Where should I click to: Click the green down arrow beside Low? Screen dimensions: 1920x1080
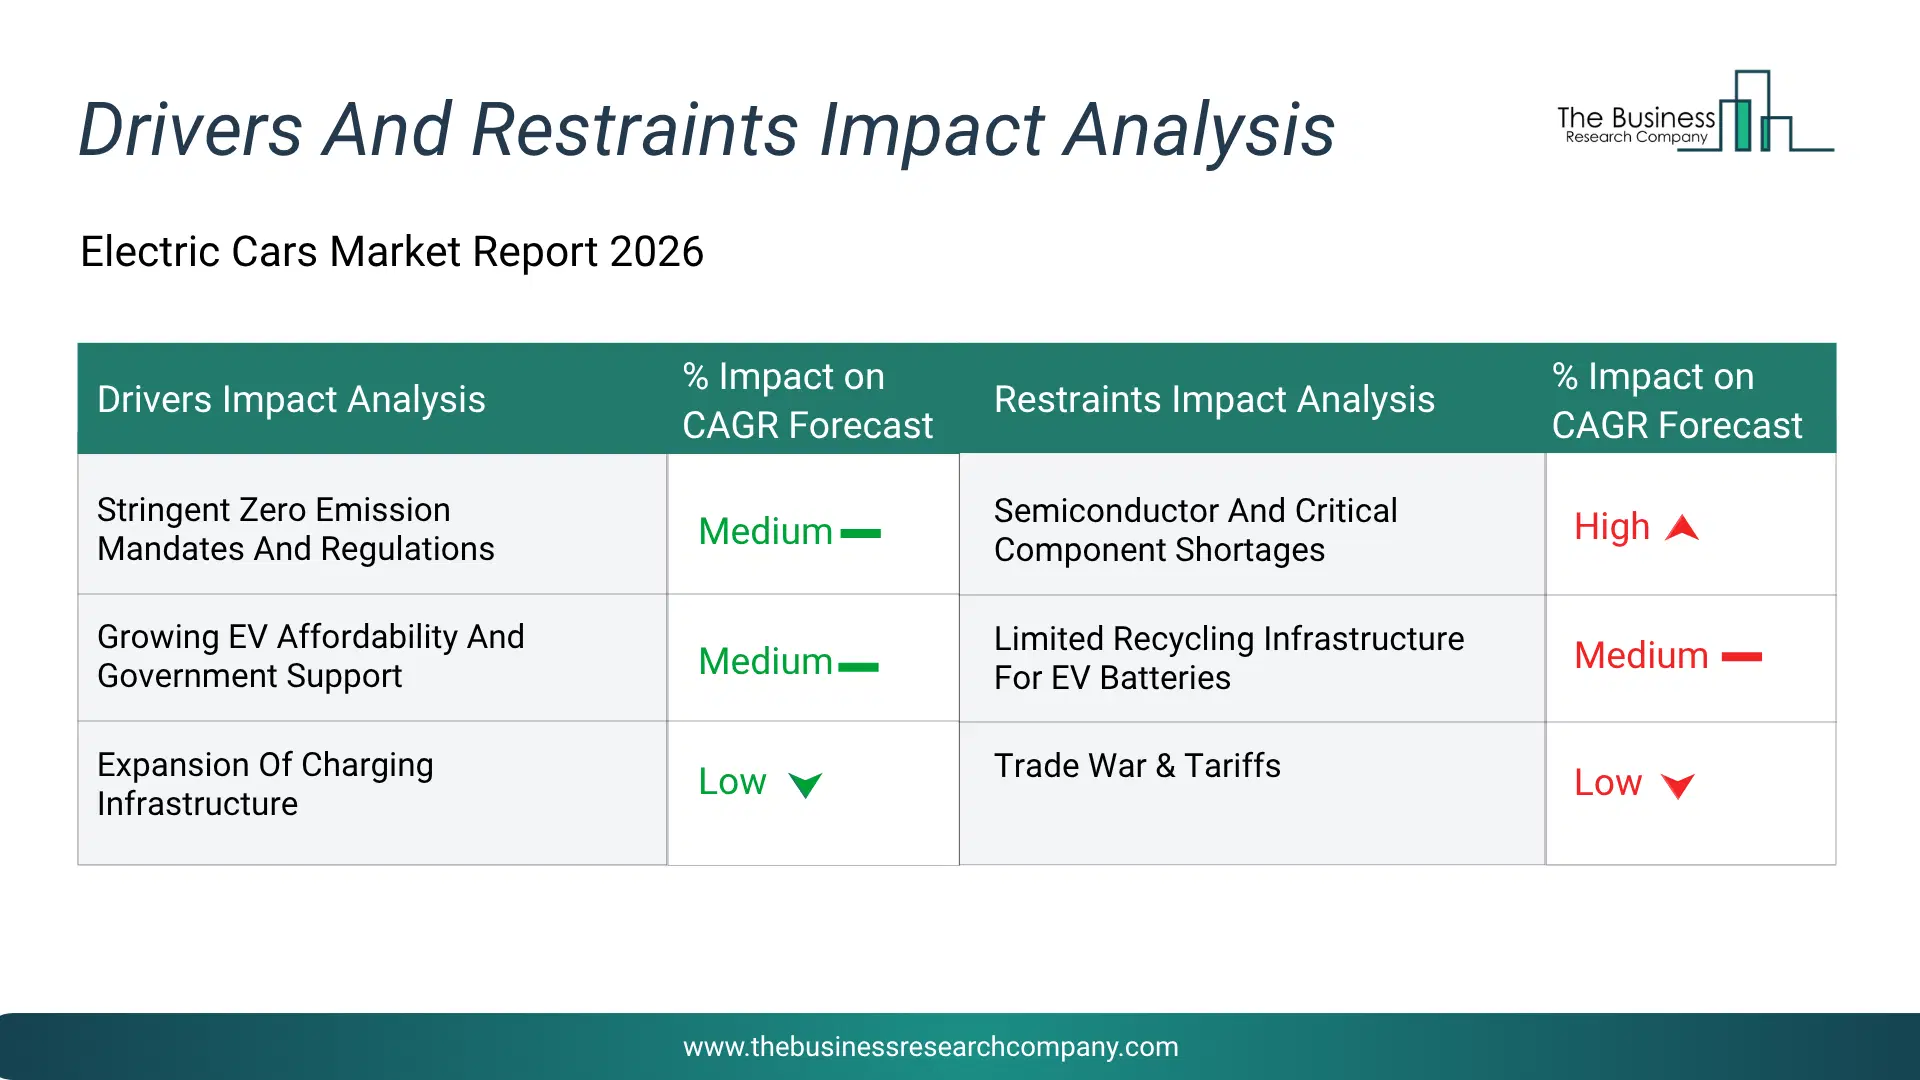click(805, 785)
